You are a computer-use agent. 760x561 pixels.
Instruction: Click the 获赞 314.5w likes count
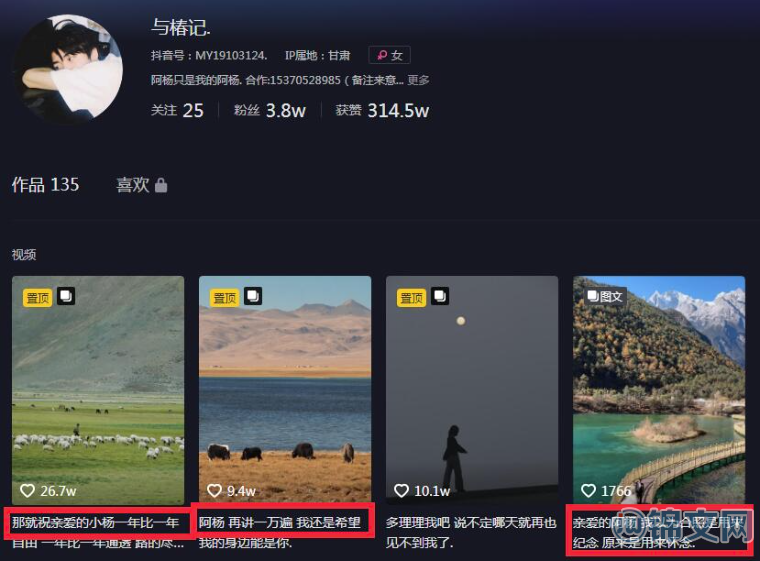click(382, 111)
